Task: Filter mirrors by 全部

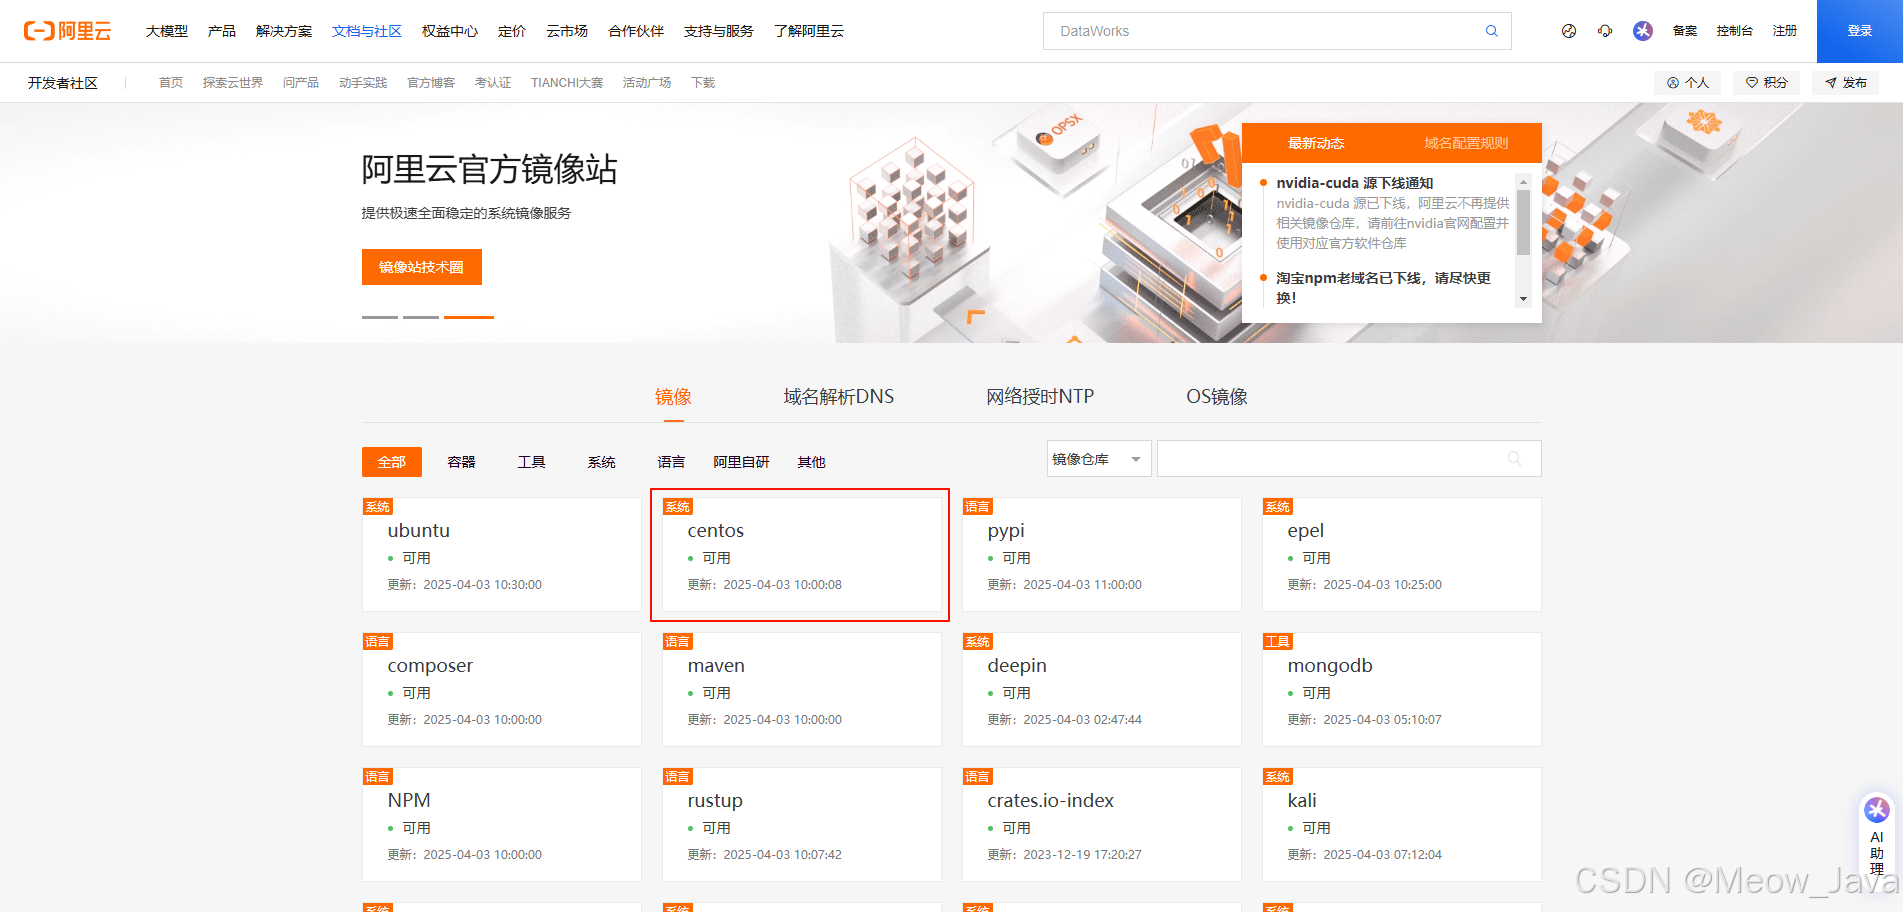Action: (392, 462)
